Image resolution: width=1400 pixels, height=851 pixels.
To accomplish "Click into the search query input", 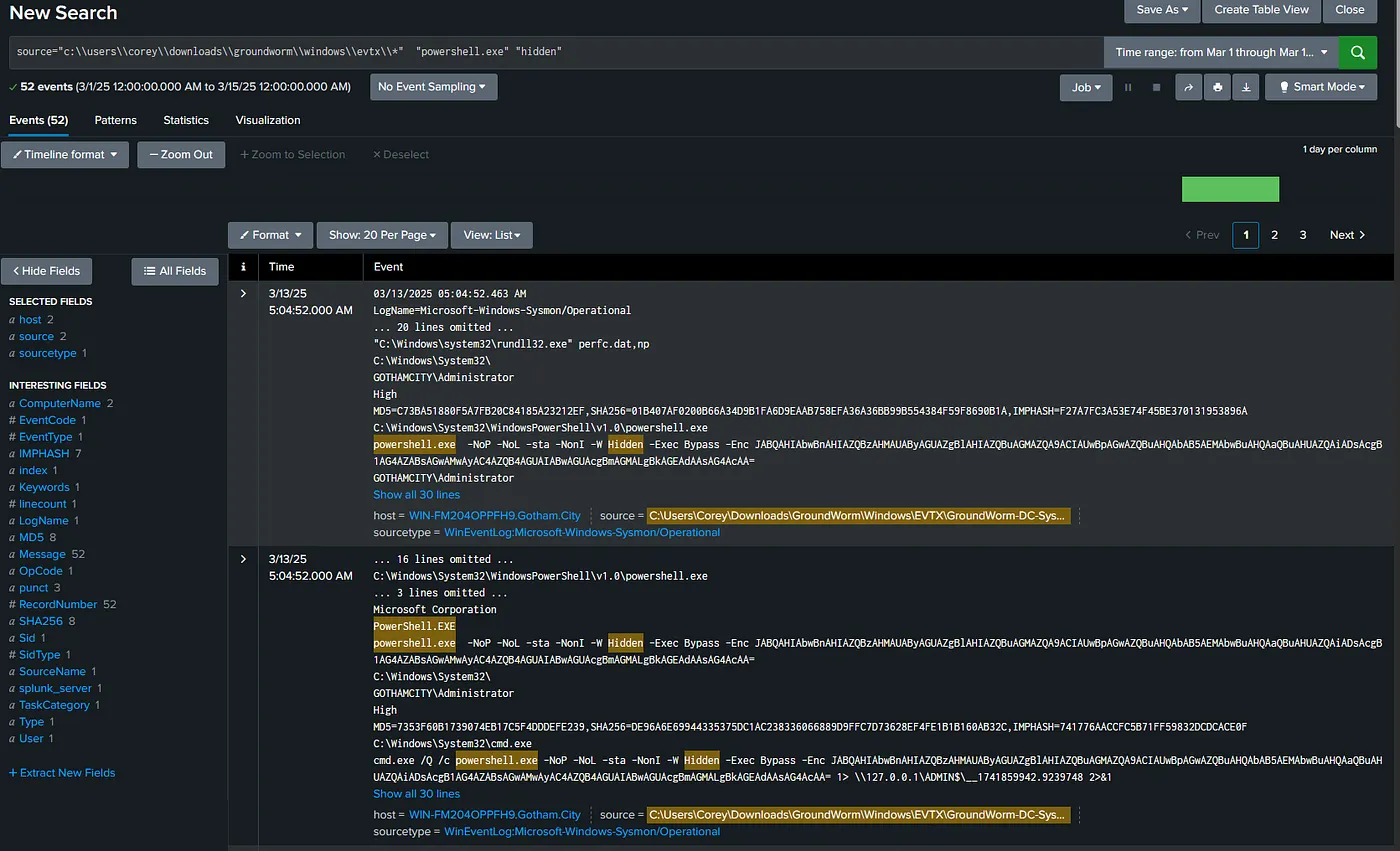I will coord(556,52).
